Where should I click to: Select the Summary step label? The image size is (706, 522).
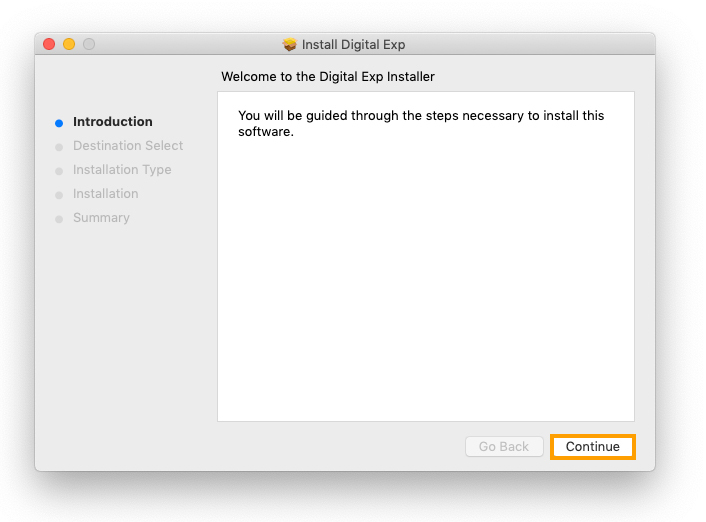(101, 218)
